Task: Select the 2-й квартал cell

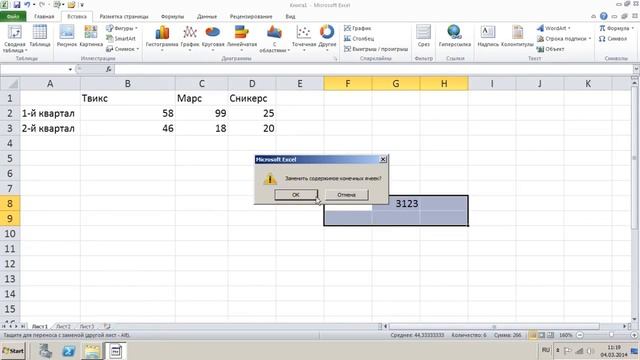Action: (x=50, y=129)
